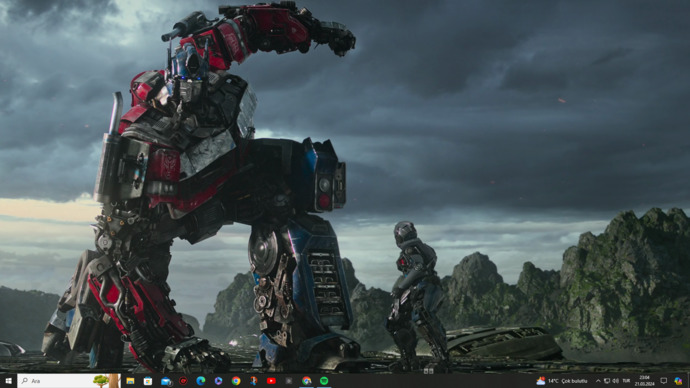Change TUR keyboard input language
The width and height of the screenshot is (690, 388).
click(x=626, y=381)
